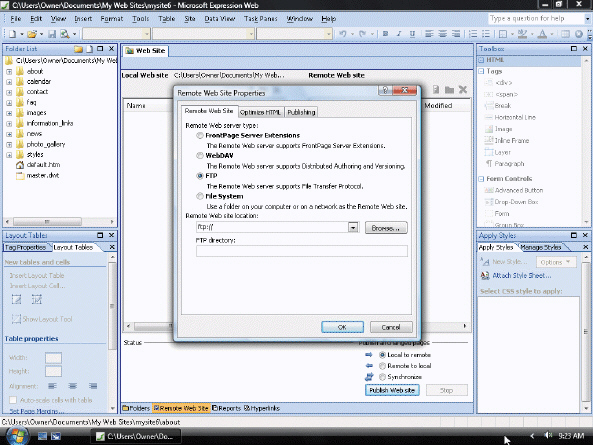This screenshot has height=445, width=593.
Task: Click the Highlight color toolbar icon
Action: pyautogui.click(x=522, y=34)
